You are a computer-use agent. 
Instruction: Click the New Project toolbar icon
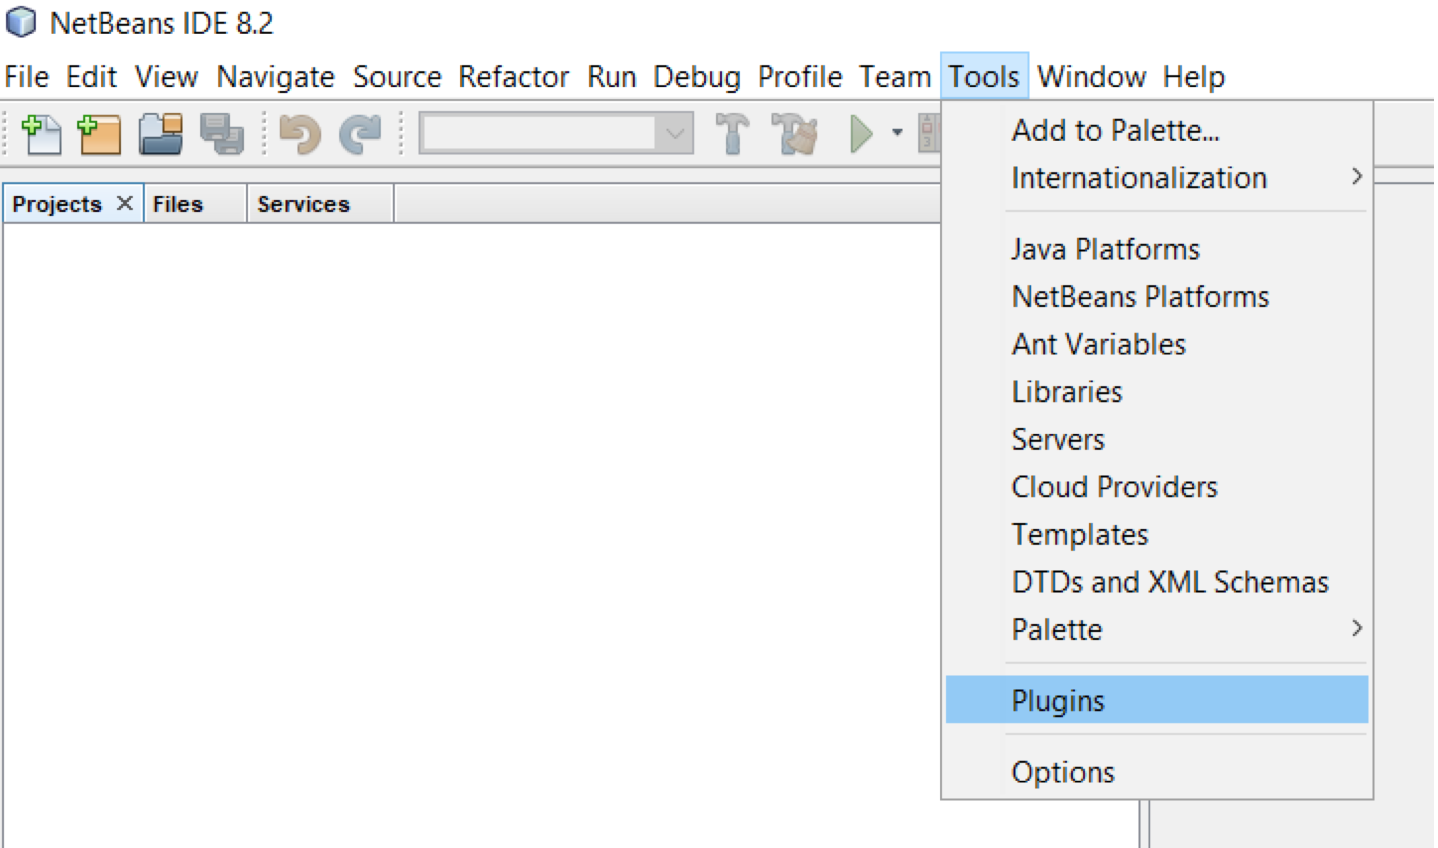[99, 134]
